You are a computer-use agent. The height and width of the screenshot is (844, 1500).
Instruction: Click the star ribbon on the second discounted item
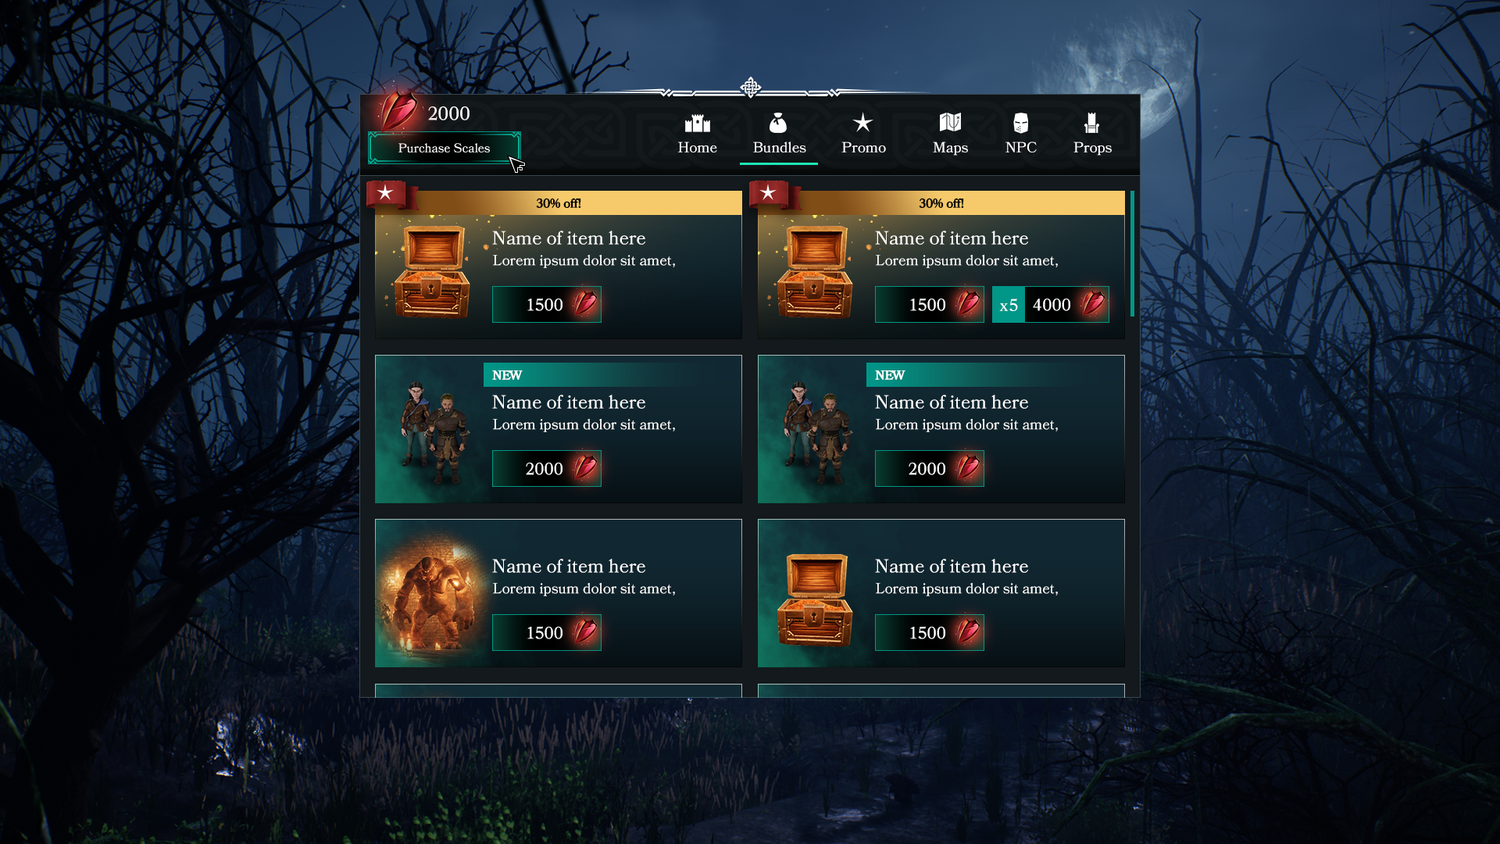point(770,193)
